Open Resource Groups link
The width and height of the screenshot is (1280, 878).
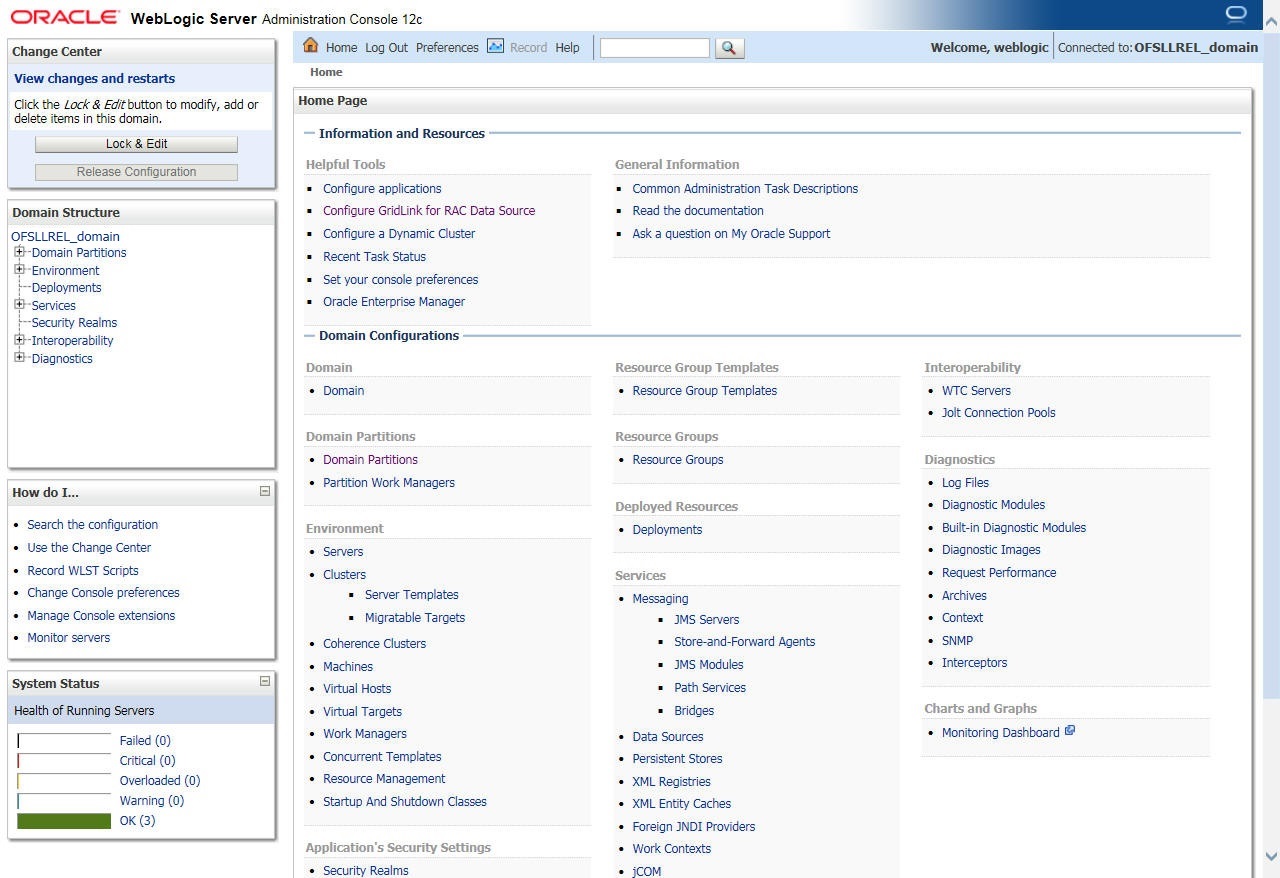(x=678, y=460)
